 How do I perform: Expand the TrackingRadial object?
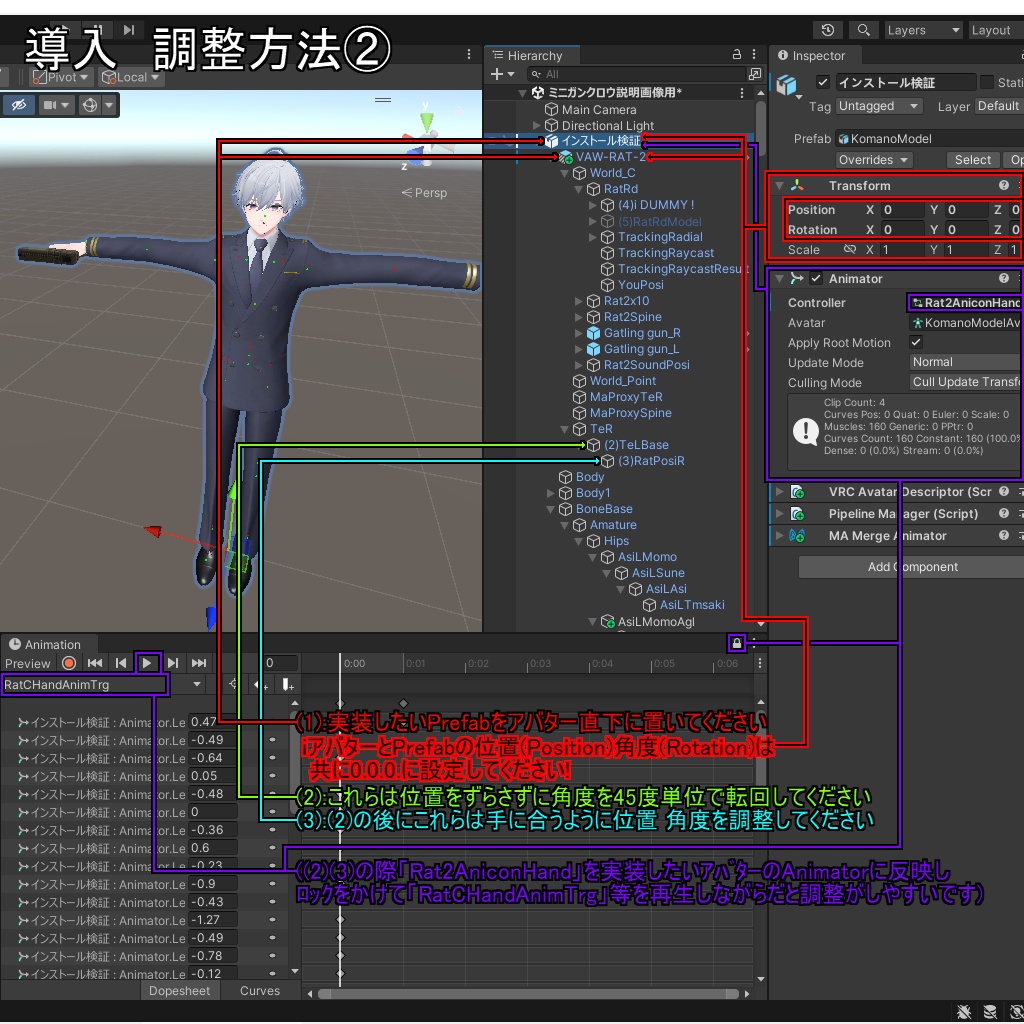pos(592,237)
